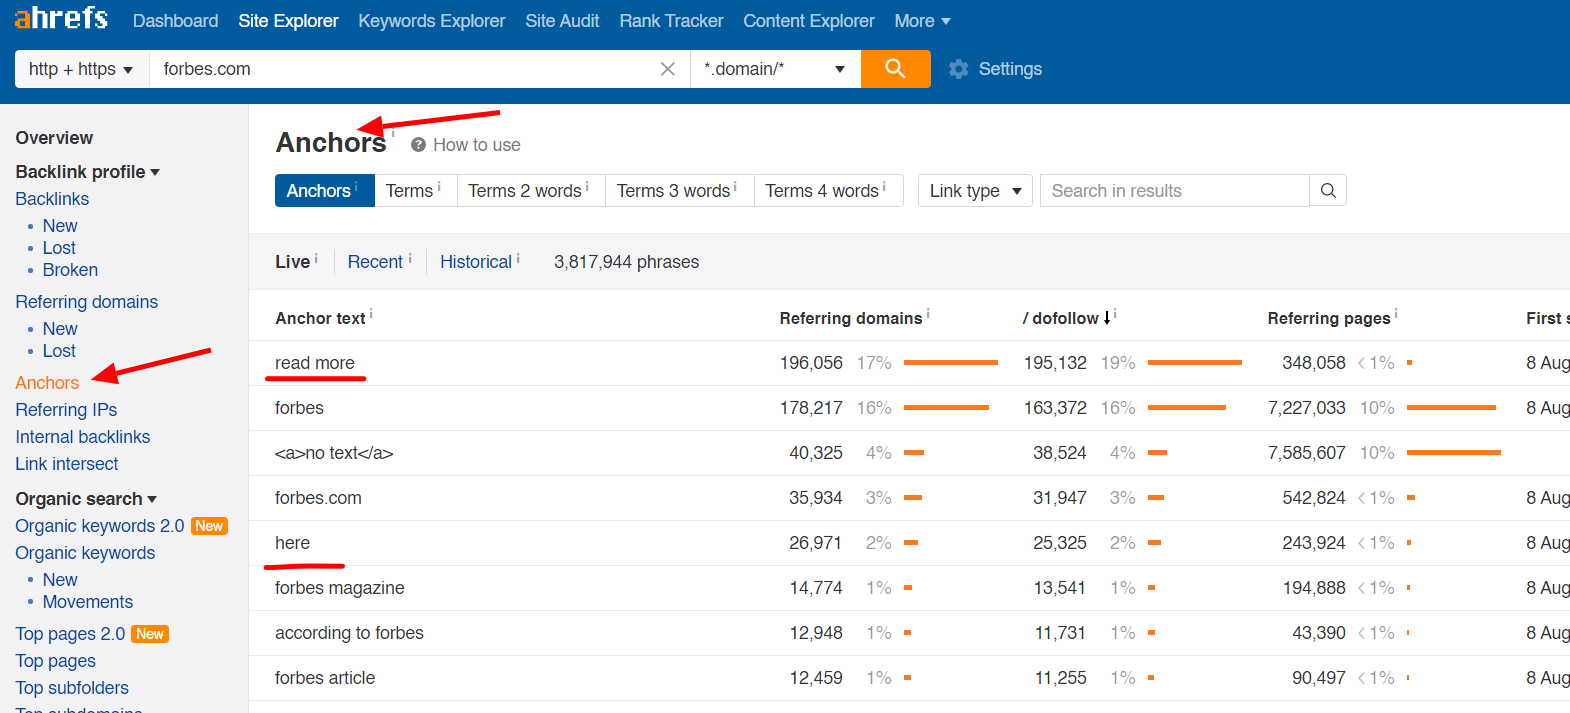Clear the forbes.com search field

(668, 69)
